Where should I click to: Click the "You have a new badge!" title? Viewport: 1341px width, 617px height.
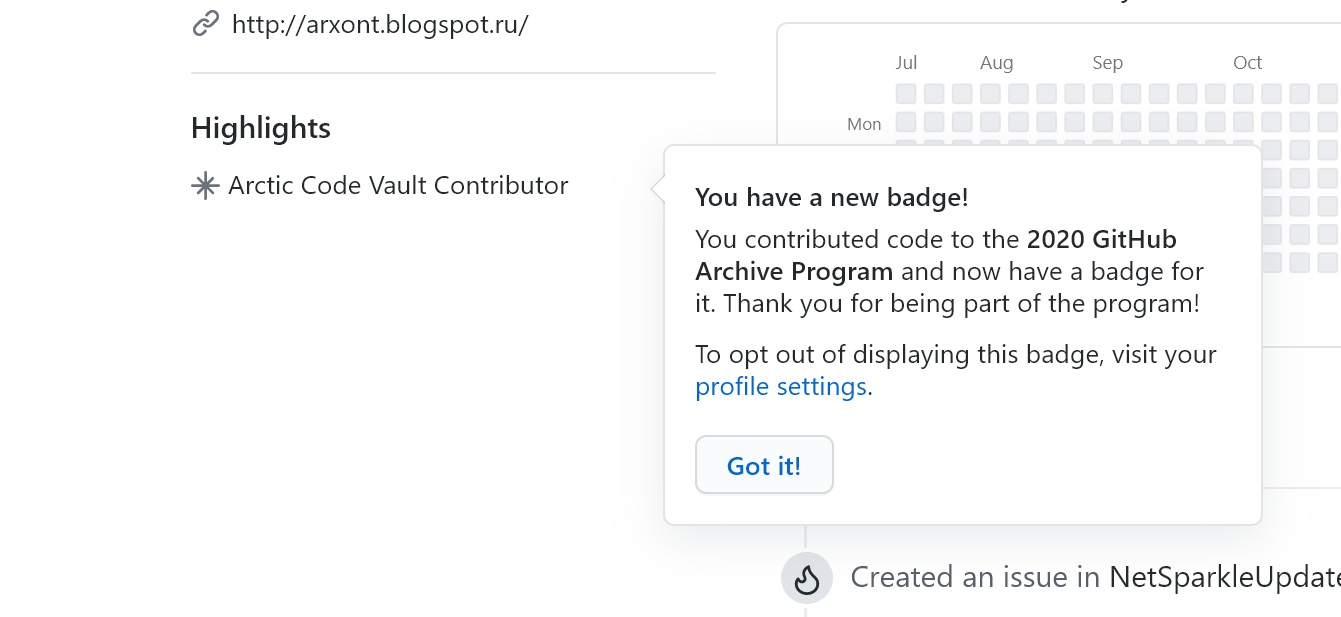tap(831, 197)
